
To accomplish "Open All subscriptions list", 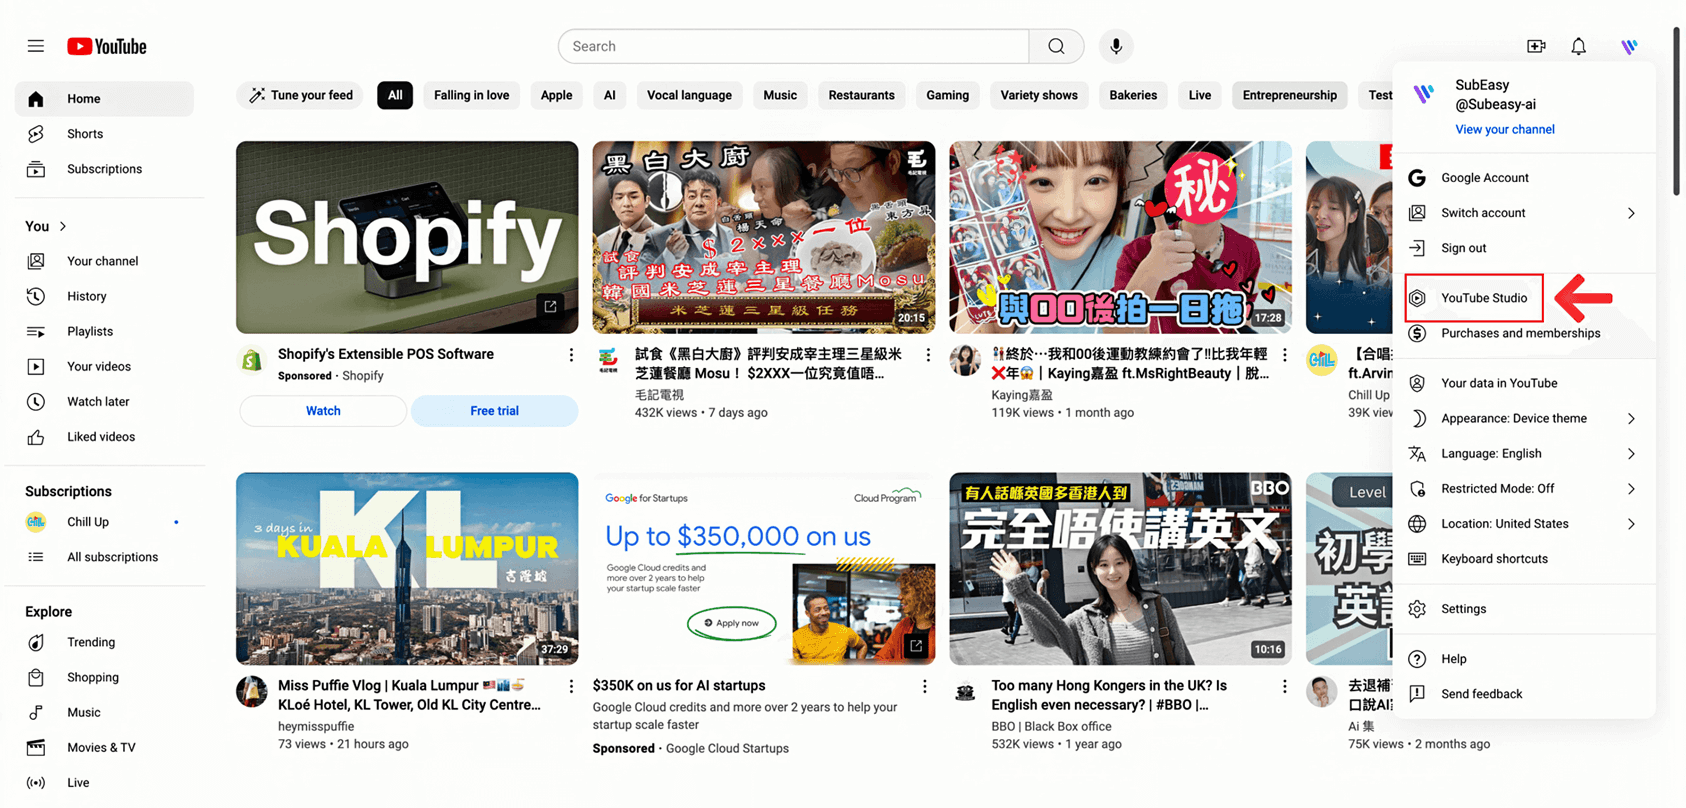I will (104, 557).
